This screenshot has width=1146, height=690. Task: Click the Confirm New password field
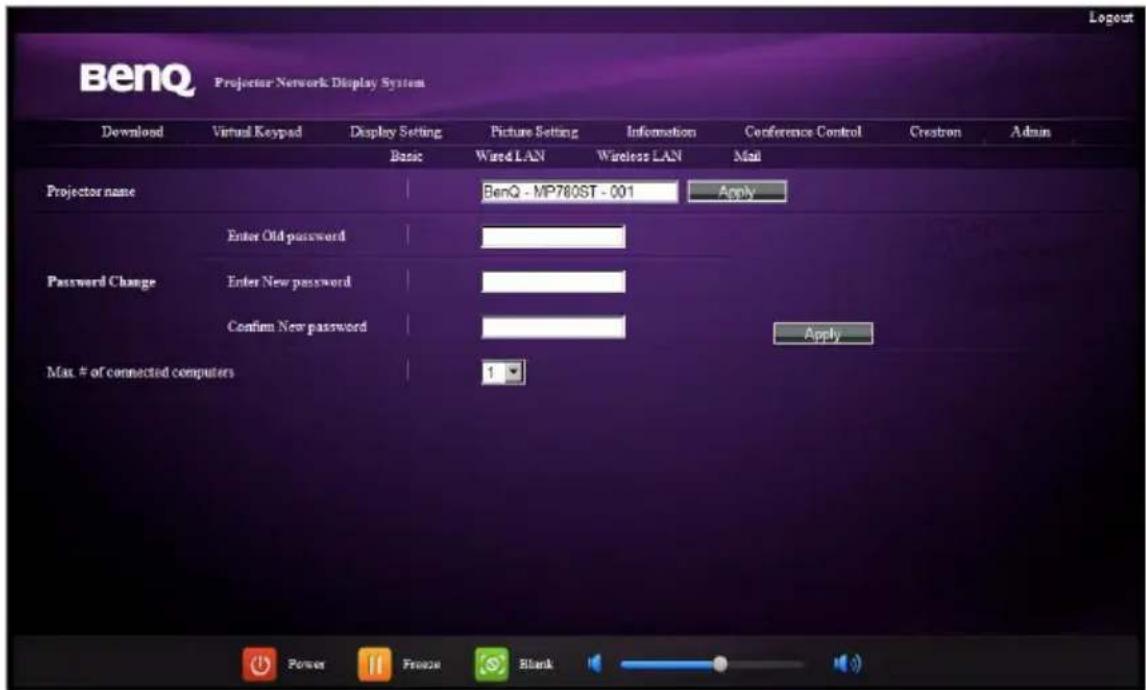pyautogui.click(x=553, y=327)
